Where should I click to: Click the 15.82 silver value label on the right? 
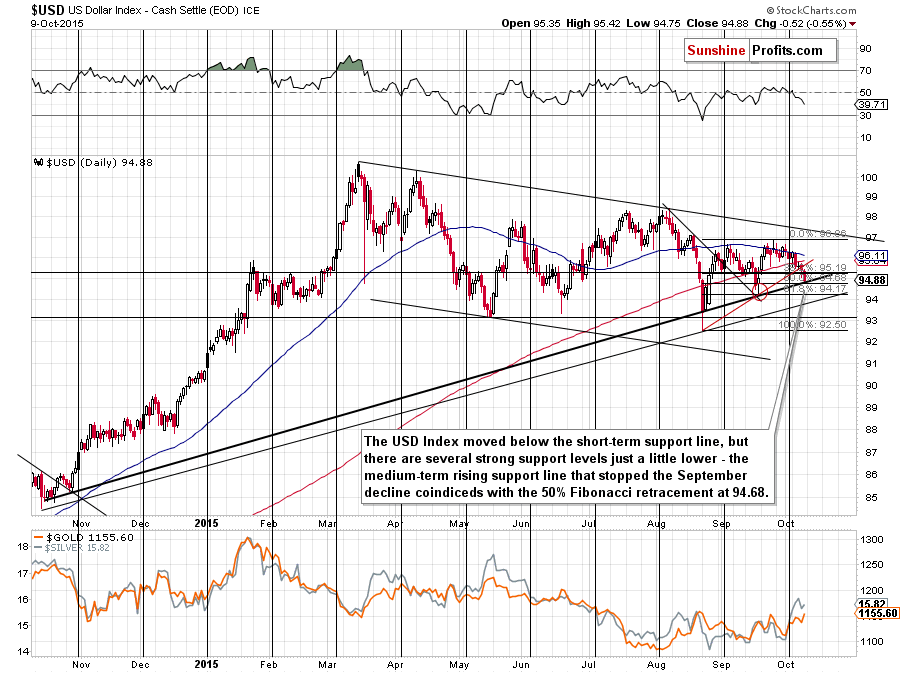coord(872,604)
